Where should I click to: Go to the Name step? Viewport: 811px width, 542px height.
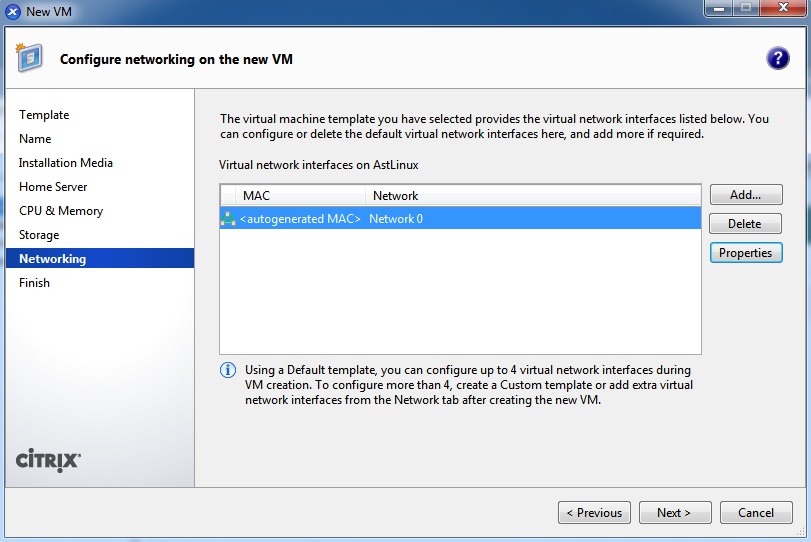pyautogui.click(x=35, y=139)
